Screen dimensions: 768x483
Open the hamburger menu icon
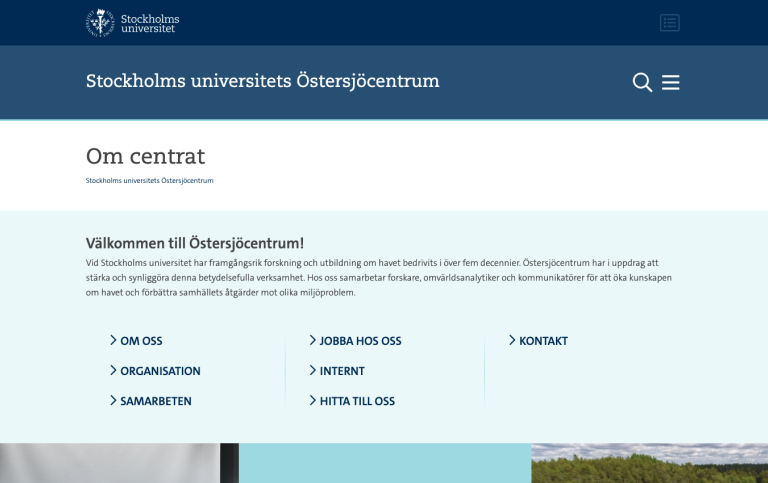[671, 82]
